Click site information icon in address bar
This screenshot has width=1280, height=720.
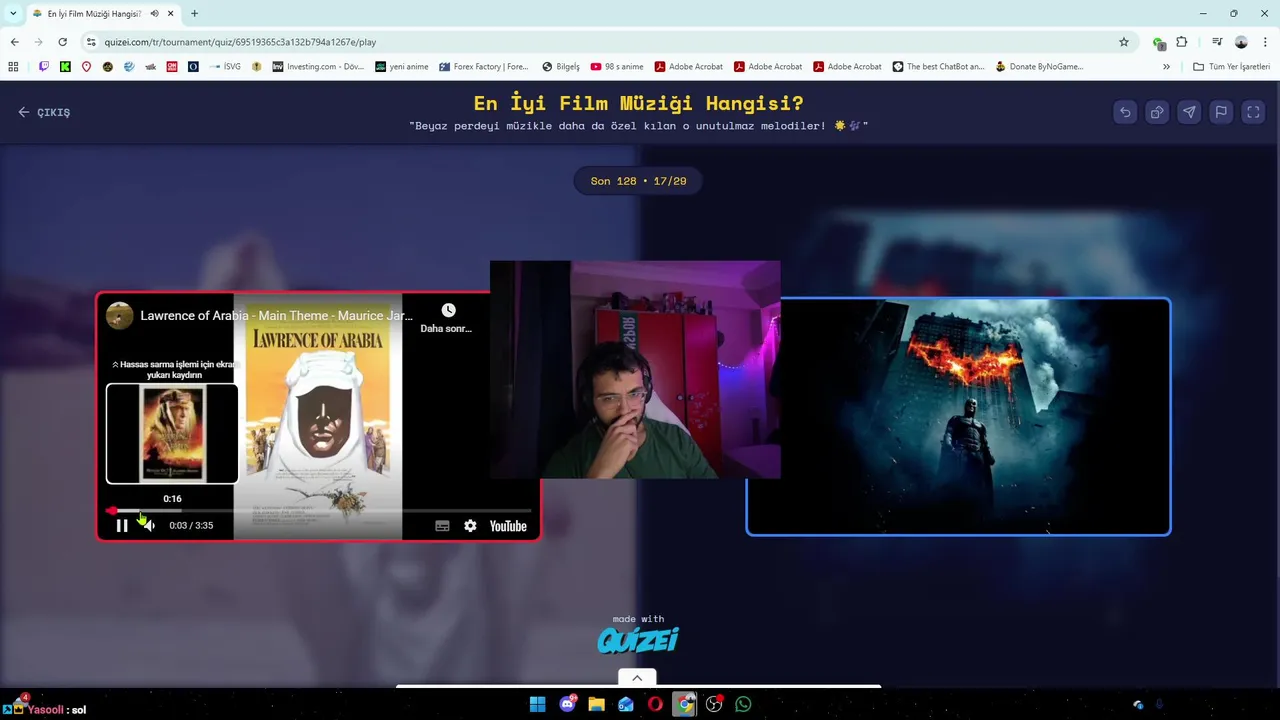point(91,42)
